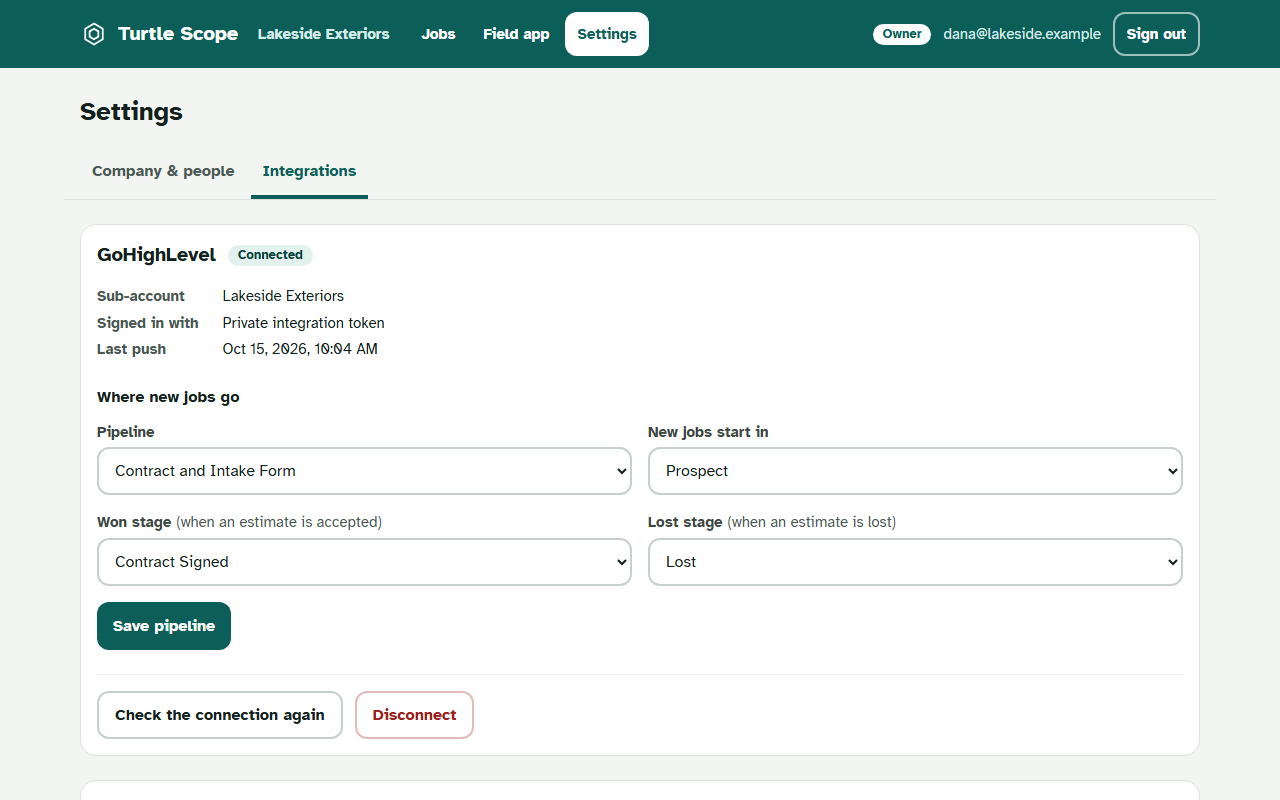Click the Sub-account label
1280x800 pixels.
coord(141,296)
